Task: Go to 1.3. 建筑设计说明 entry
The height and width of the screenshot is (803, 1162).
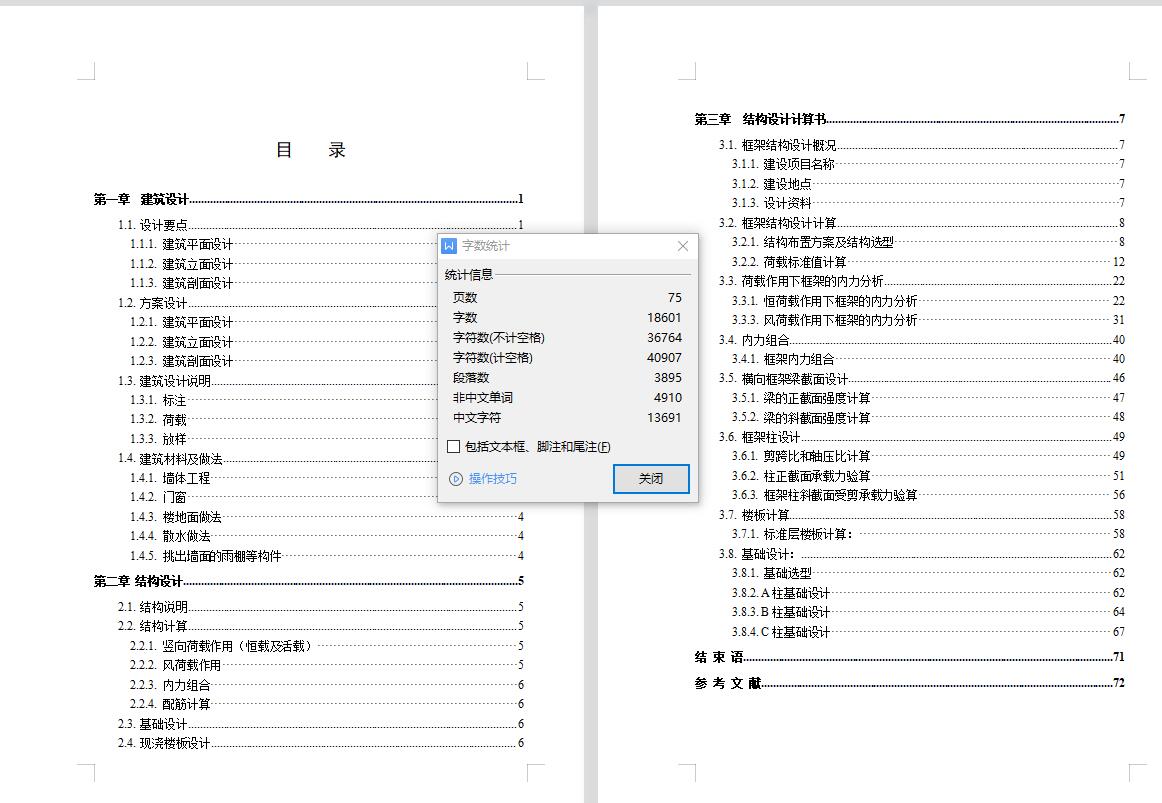Action: tap(277, 381)
